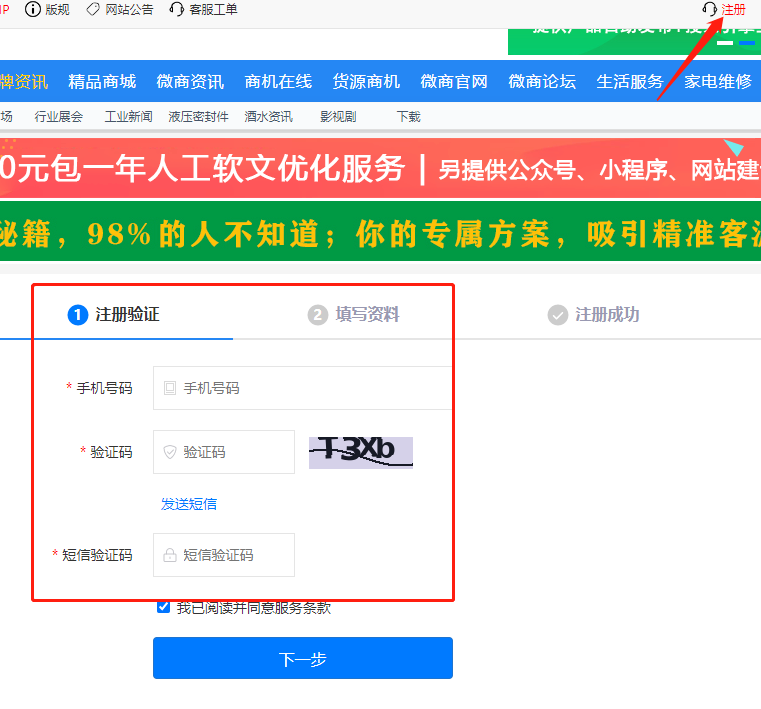Open the 网站公告 link

click(x=129, y=10)
